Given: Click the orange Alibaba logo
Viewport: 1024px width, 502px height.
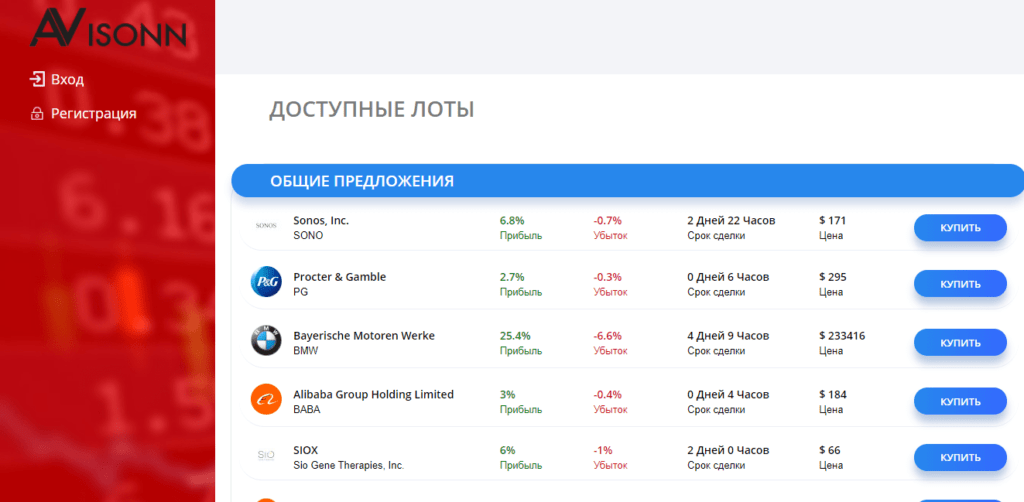Looking at the screenshot, I should (266, 399).
